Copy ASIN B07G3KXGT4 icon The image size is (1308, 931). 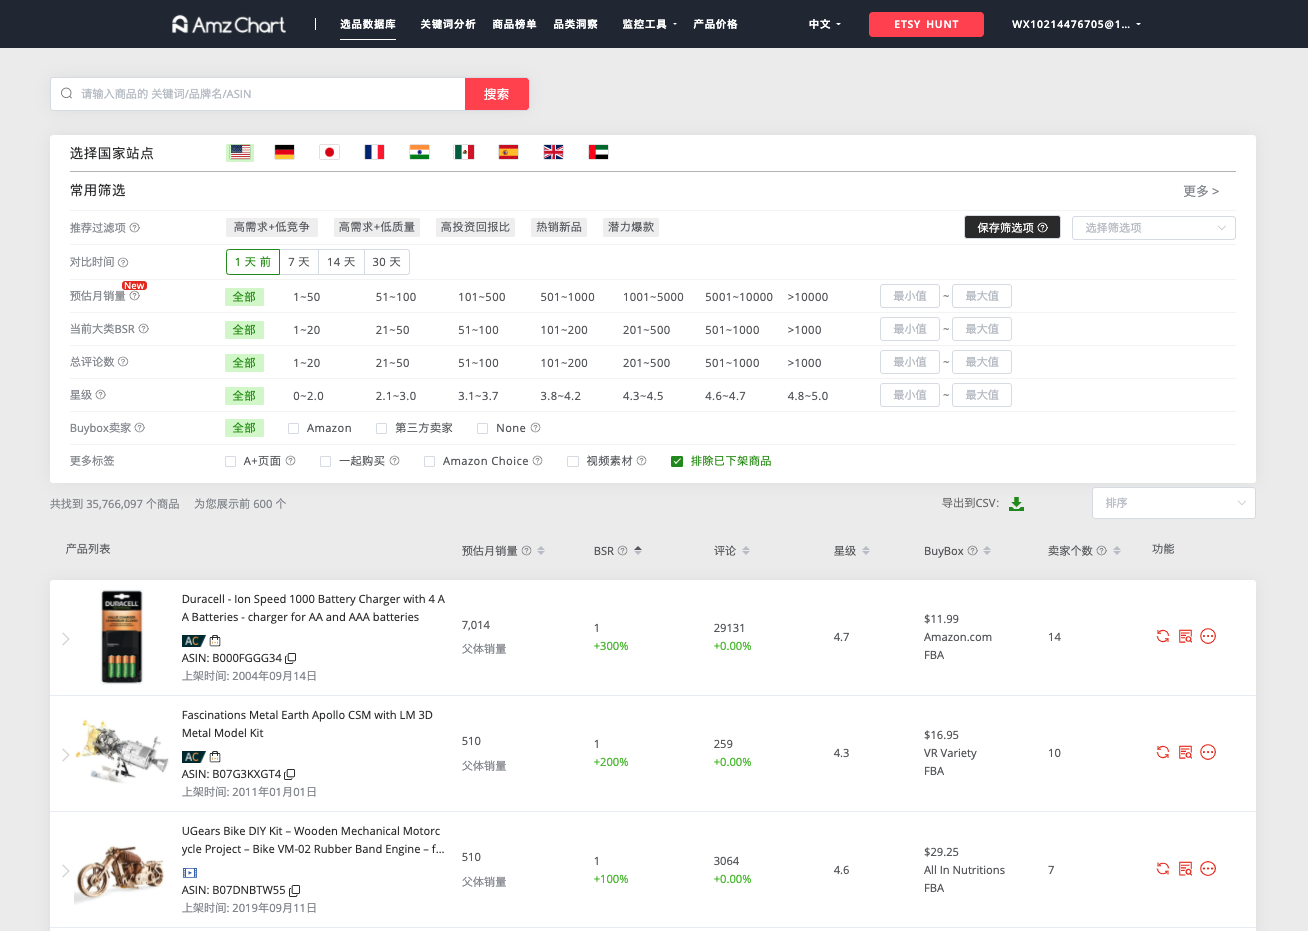click(x=290, y=775)
